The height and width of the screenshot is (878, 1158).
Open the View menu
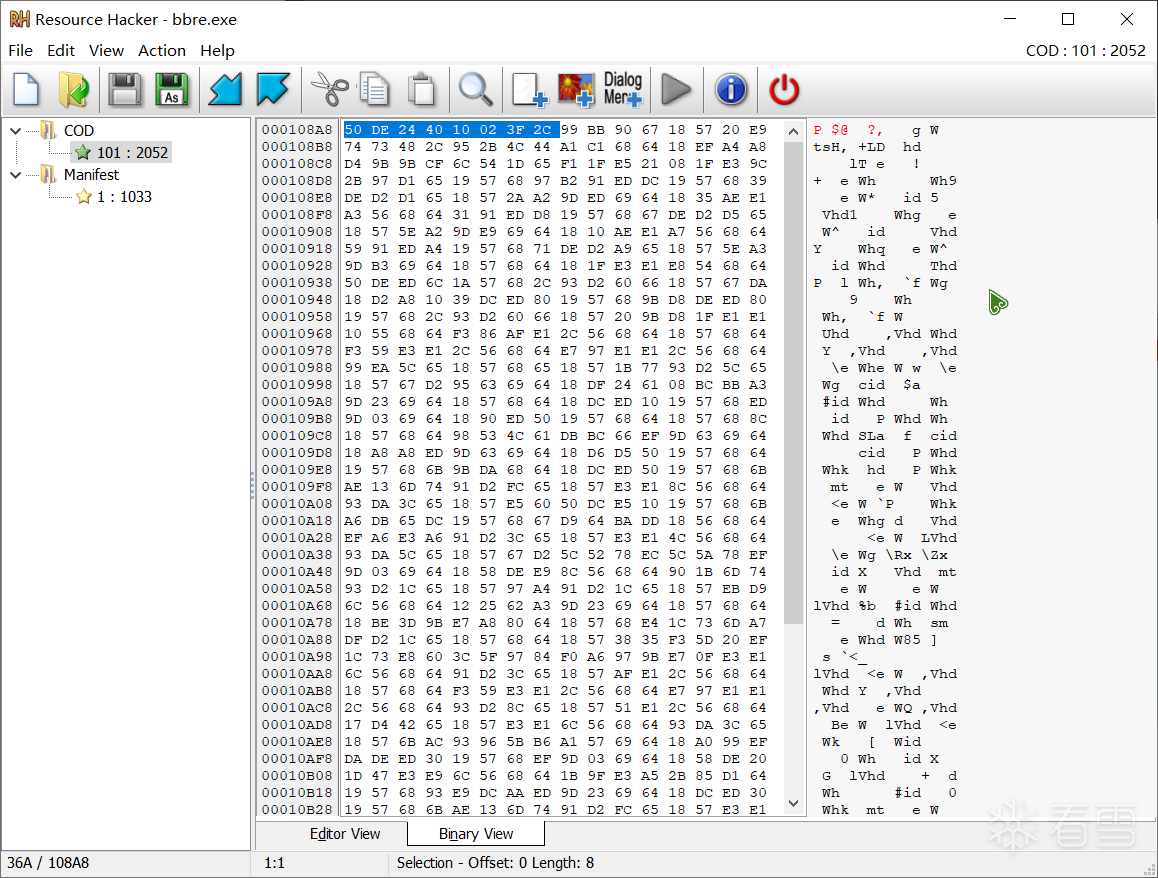[x=106, y=50]
